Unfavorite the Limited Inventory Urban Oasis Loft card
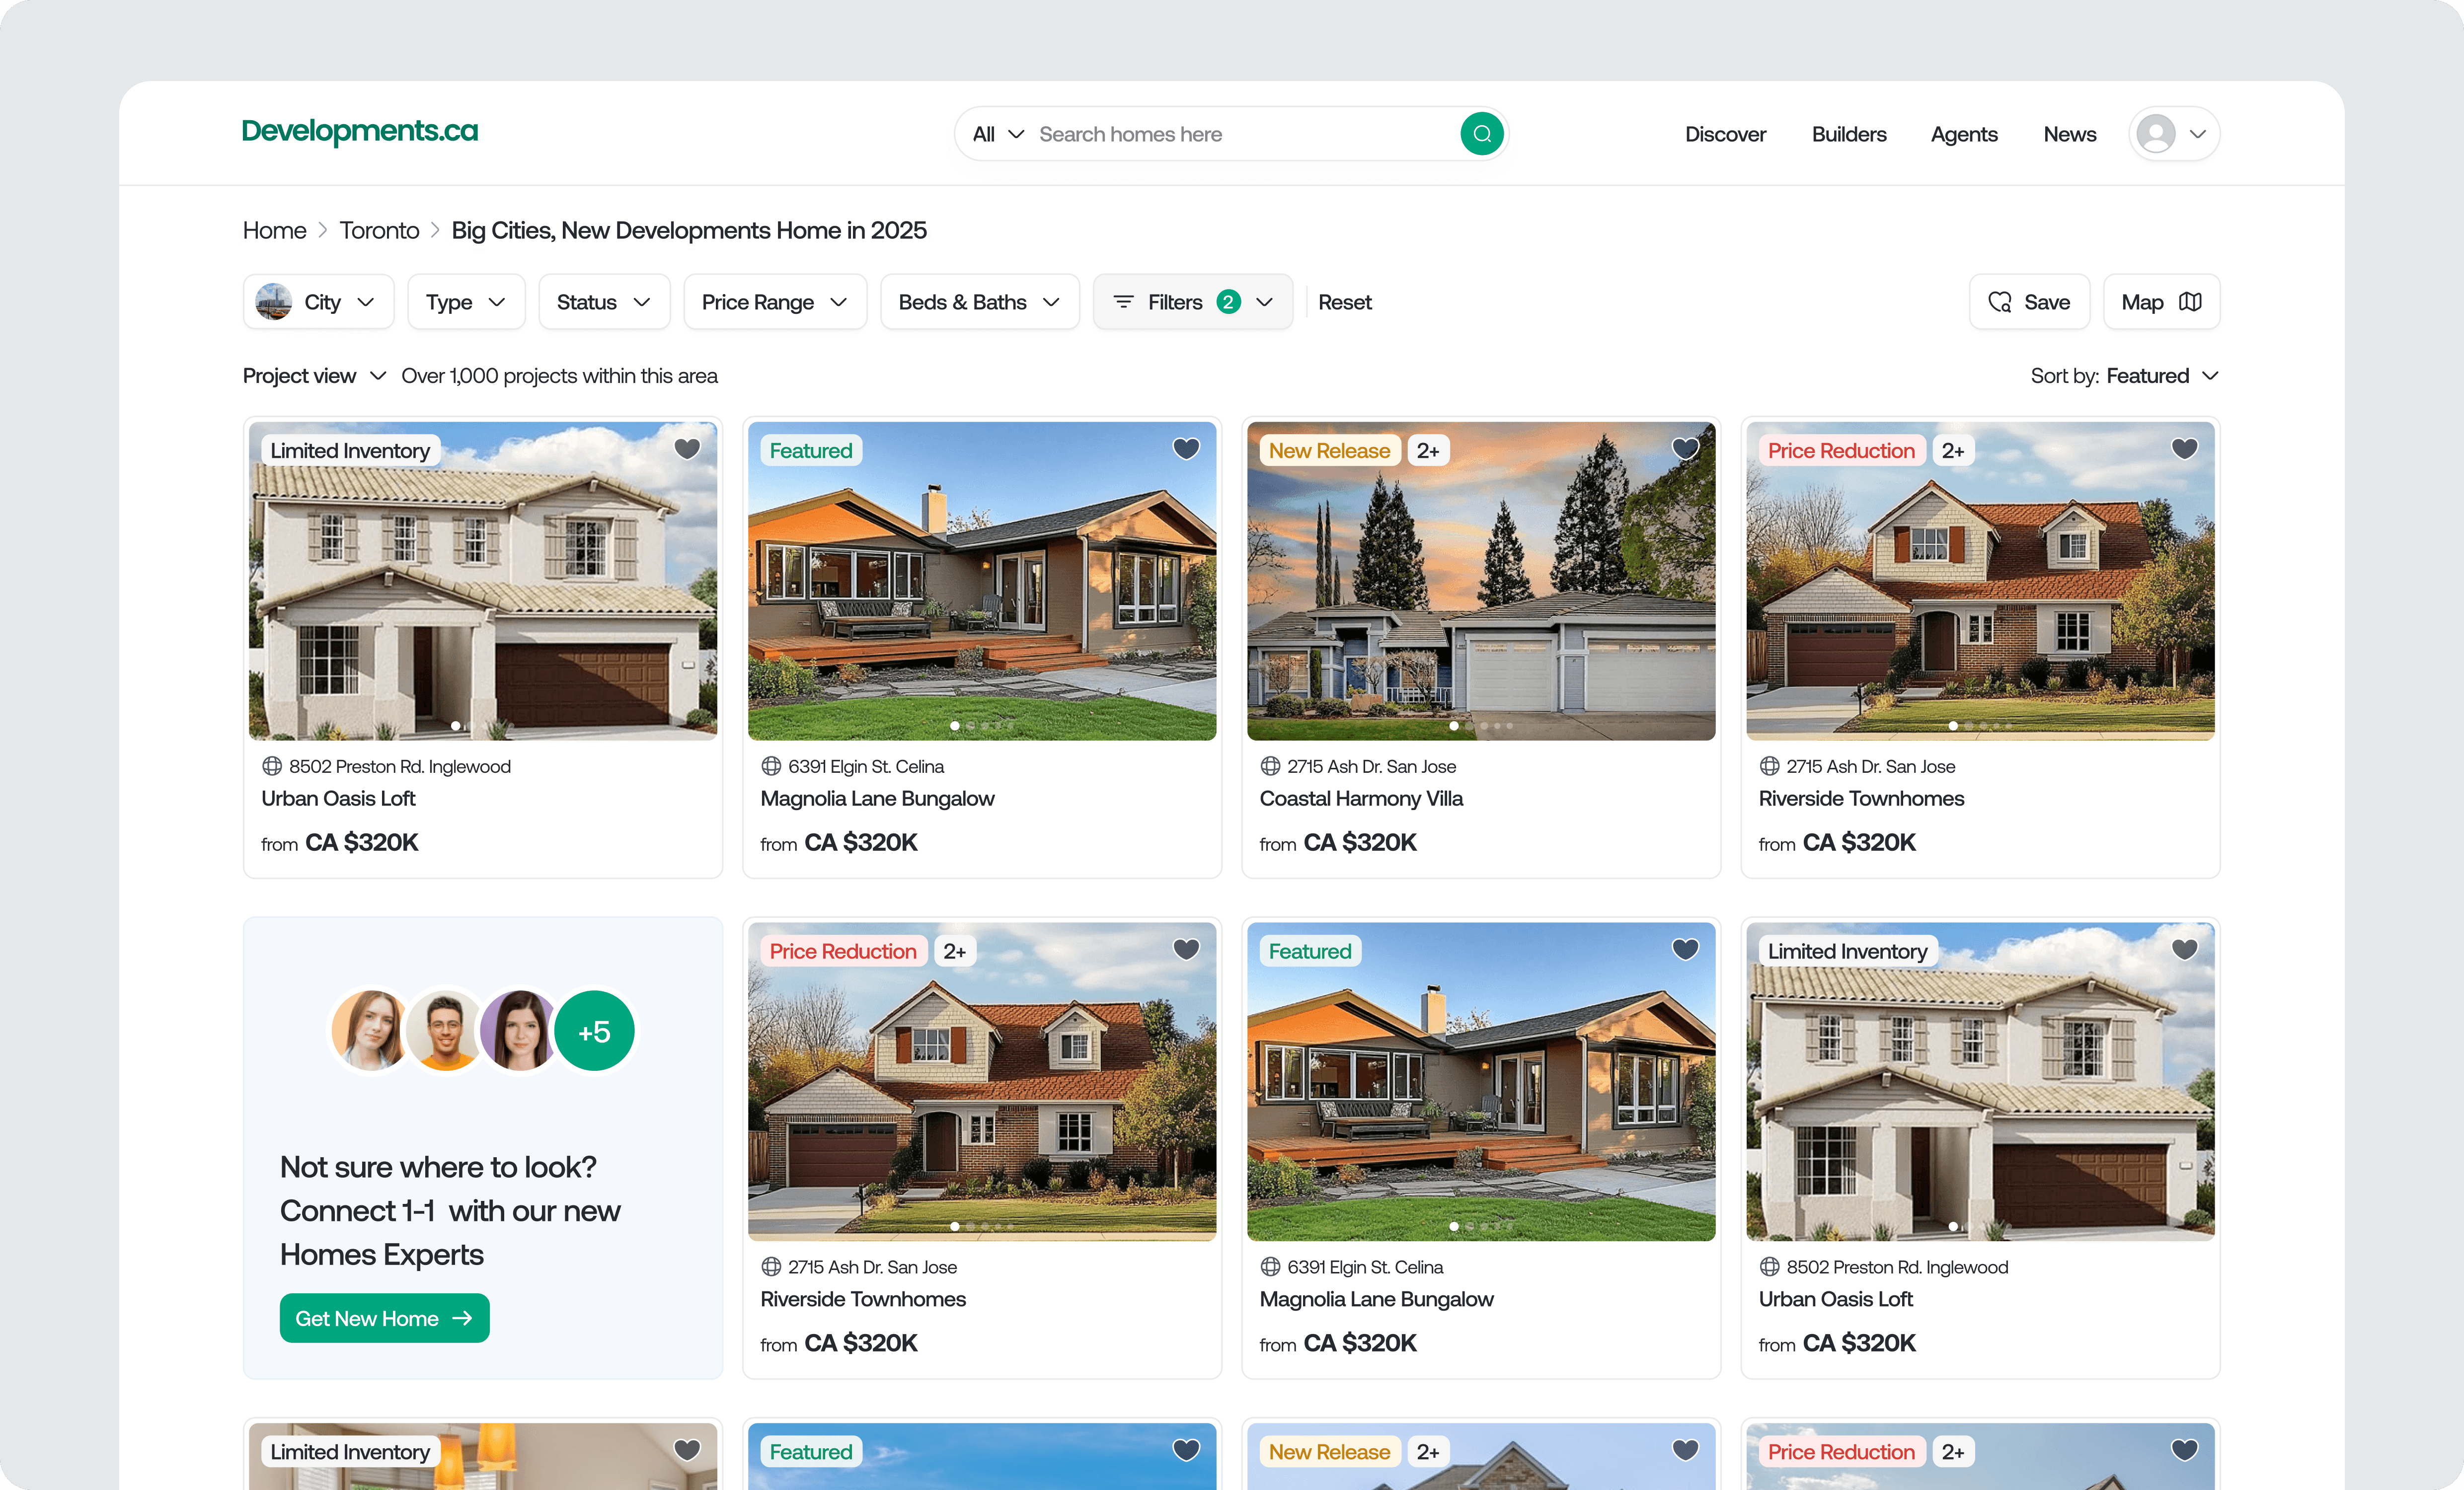2464x1490 pixels. click(2185, 948)
